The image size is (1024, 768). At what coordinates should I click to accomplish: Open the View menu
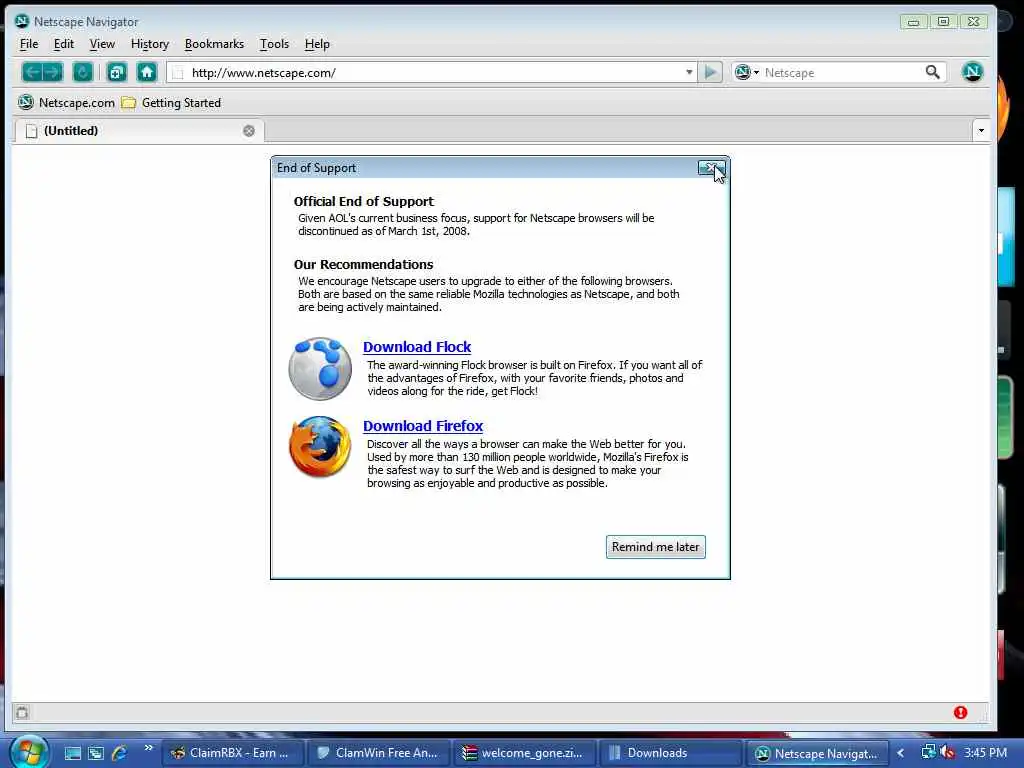(103, 44)
